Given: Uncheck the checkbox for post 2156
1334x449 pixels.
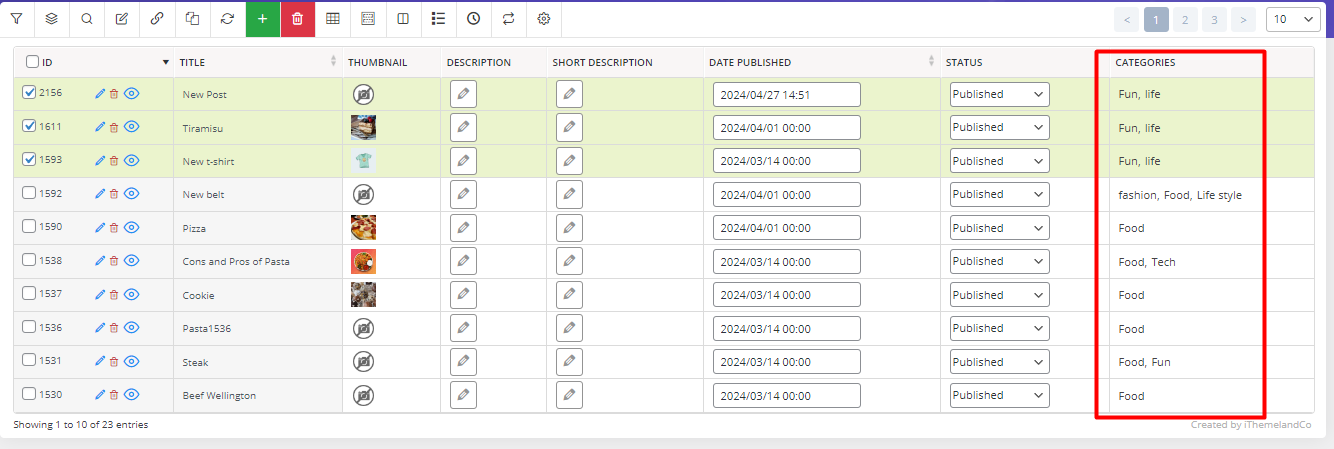Looking at the screenshot, I should coord(29,93).
